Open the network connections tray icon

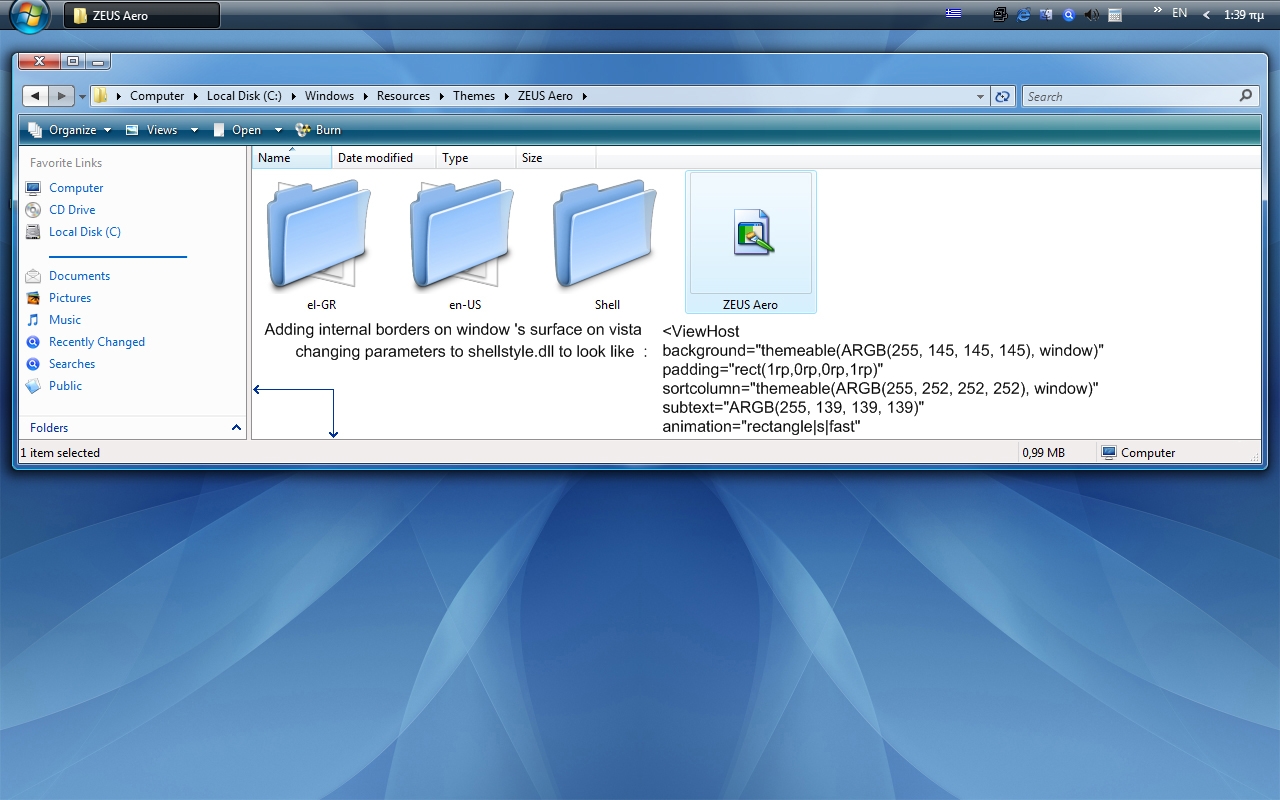point(1000,14)
